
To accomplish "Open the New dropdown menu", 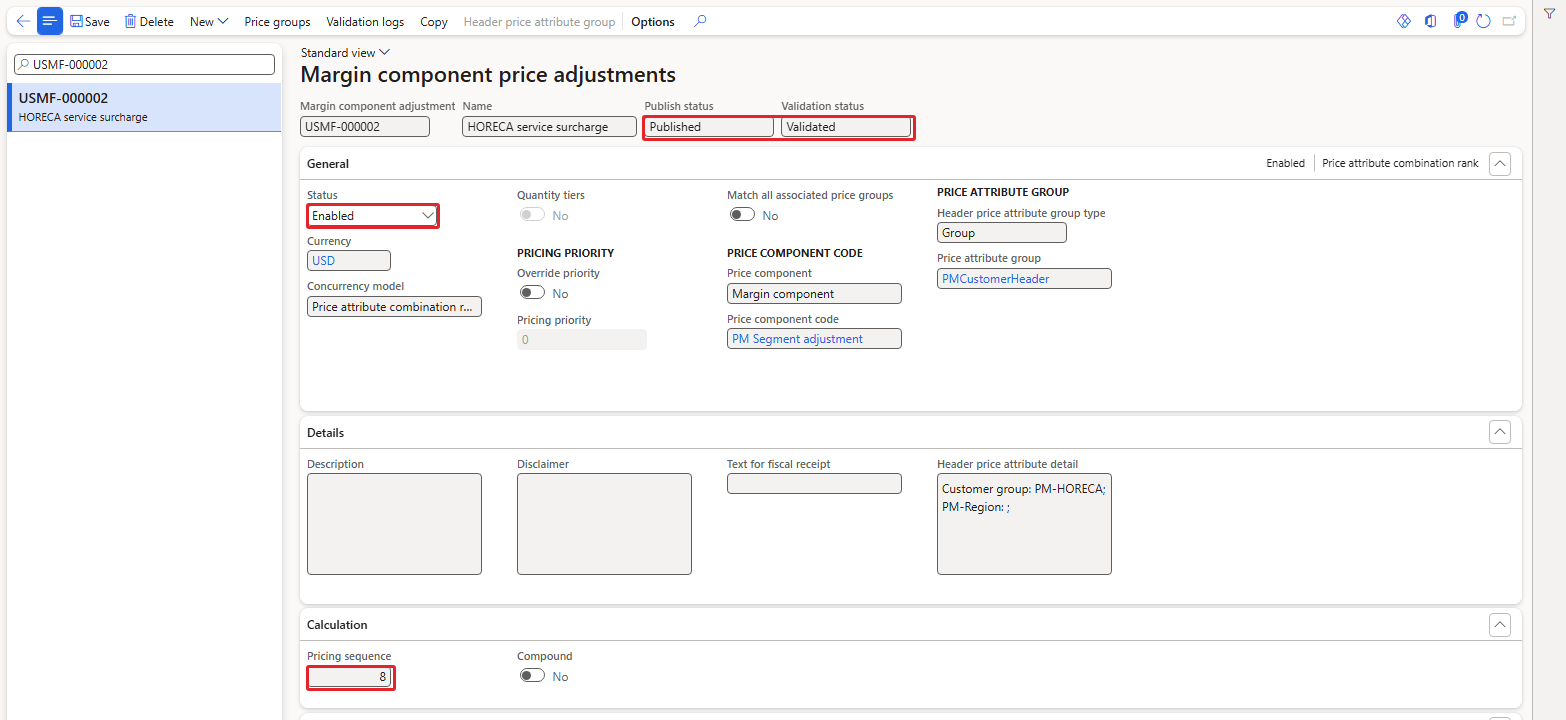I will coord(209,21).
